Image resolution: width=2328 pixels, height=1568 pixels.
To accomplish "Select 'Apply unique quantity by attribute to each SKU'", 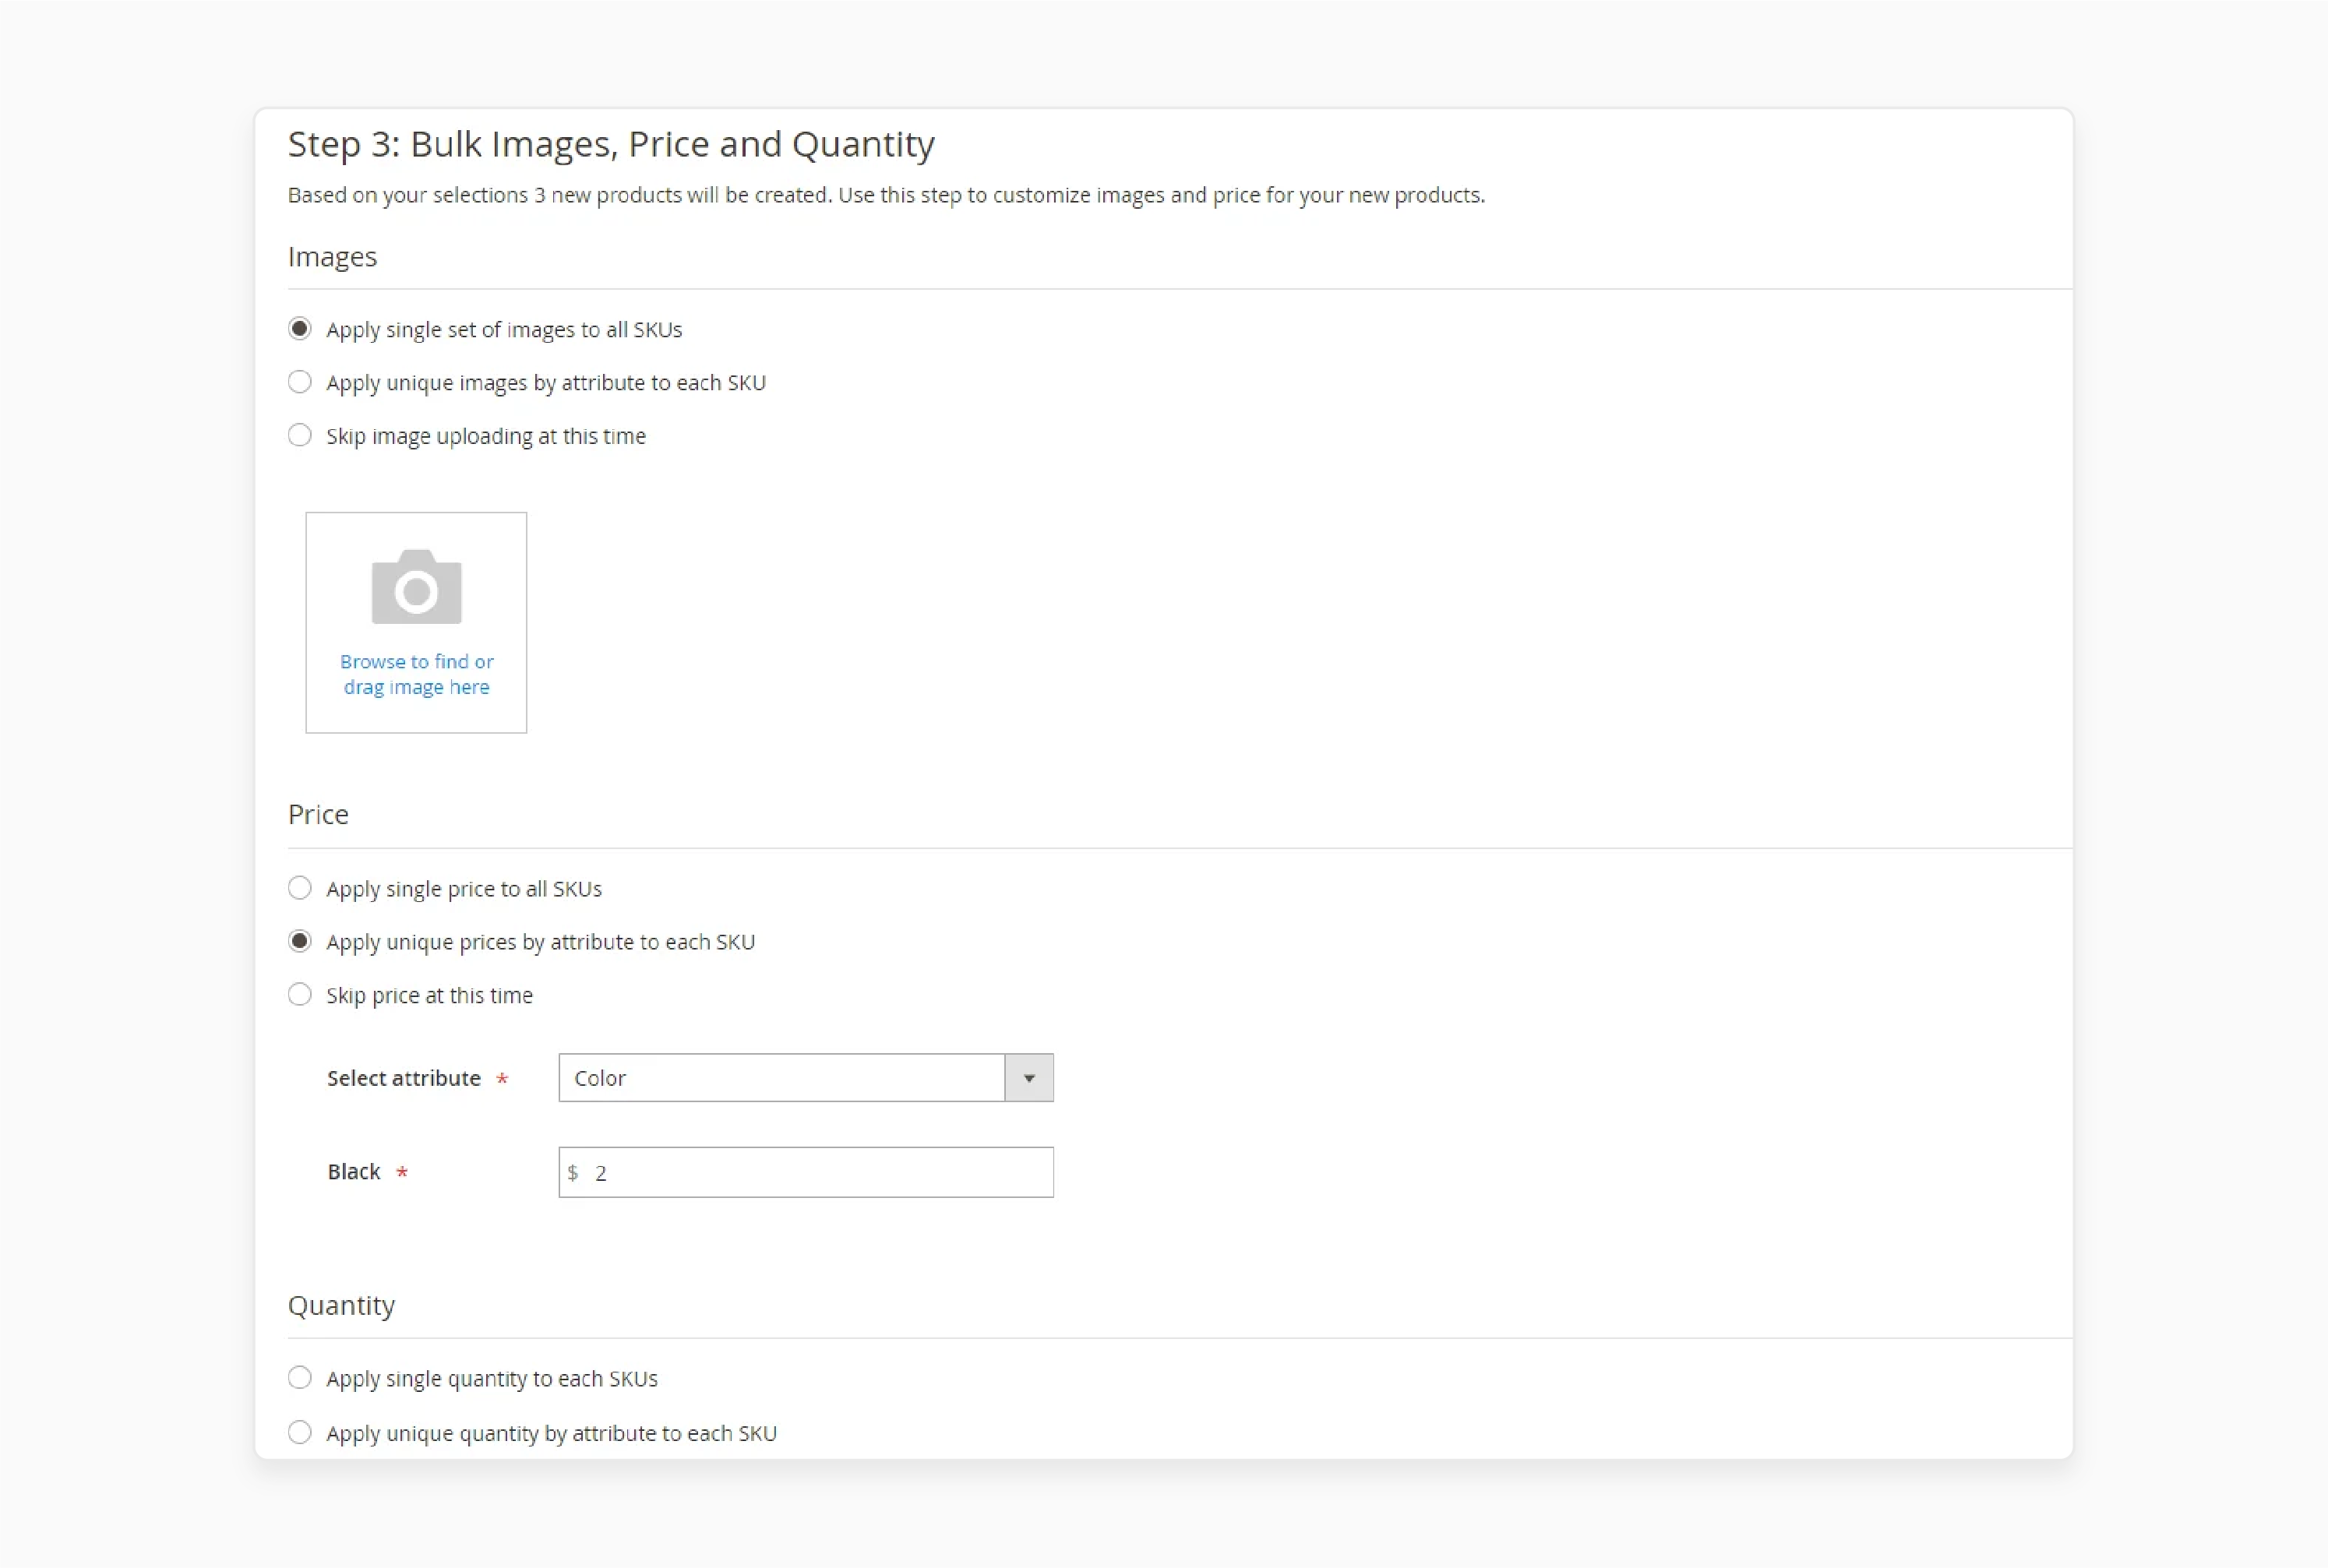I will pyautogui.click(x=298, y=1432).
